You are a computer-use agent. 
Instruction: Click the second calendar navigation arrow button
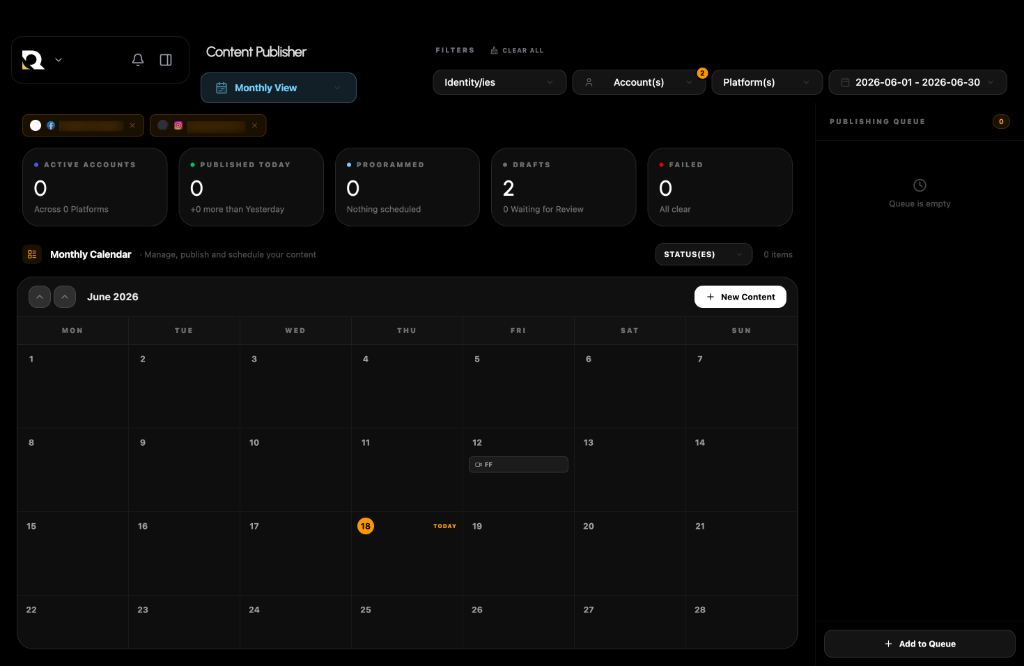pyautogui.click(x=65, y=297)
